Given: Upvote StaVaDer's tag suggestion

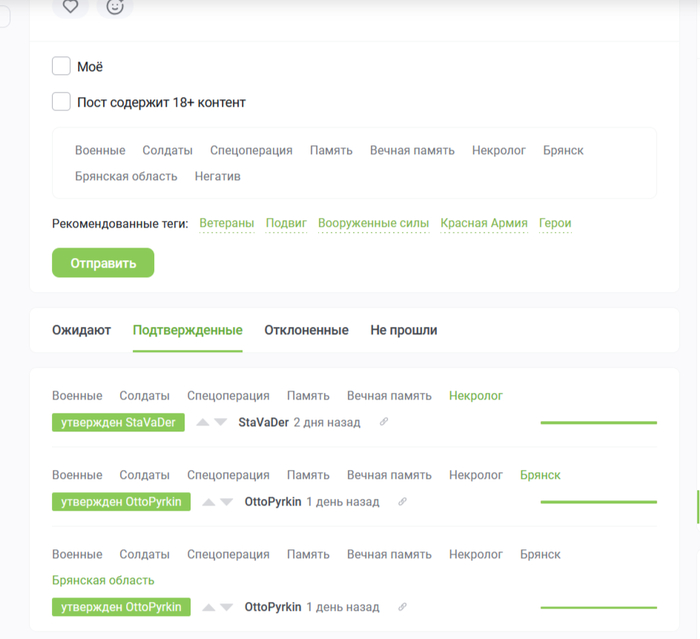Looking at the screenshot, I should tap(203, 423).
